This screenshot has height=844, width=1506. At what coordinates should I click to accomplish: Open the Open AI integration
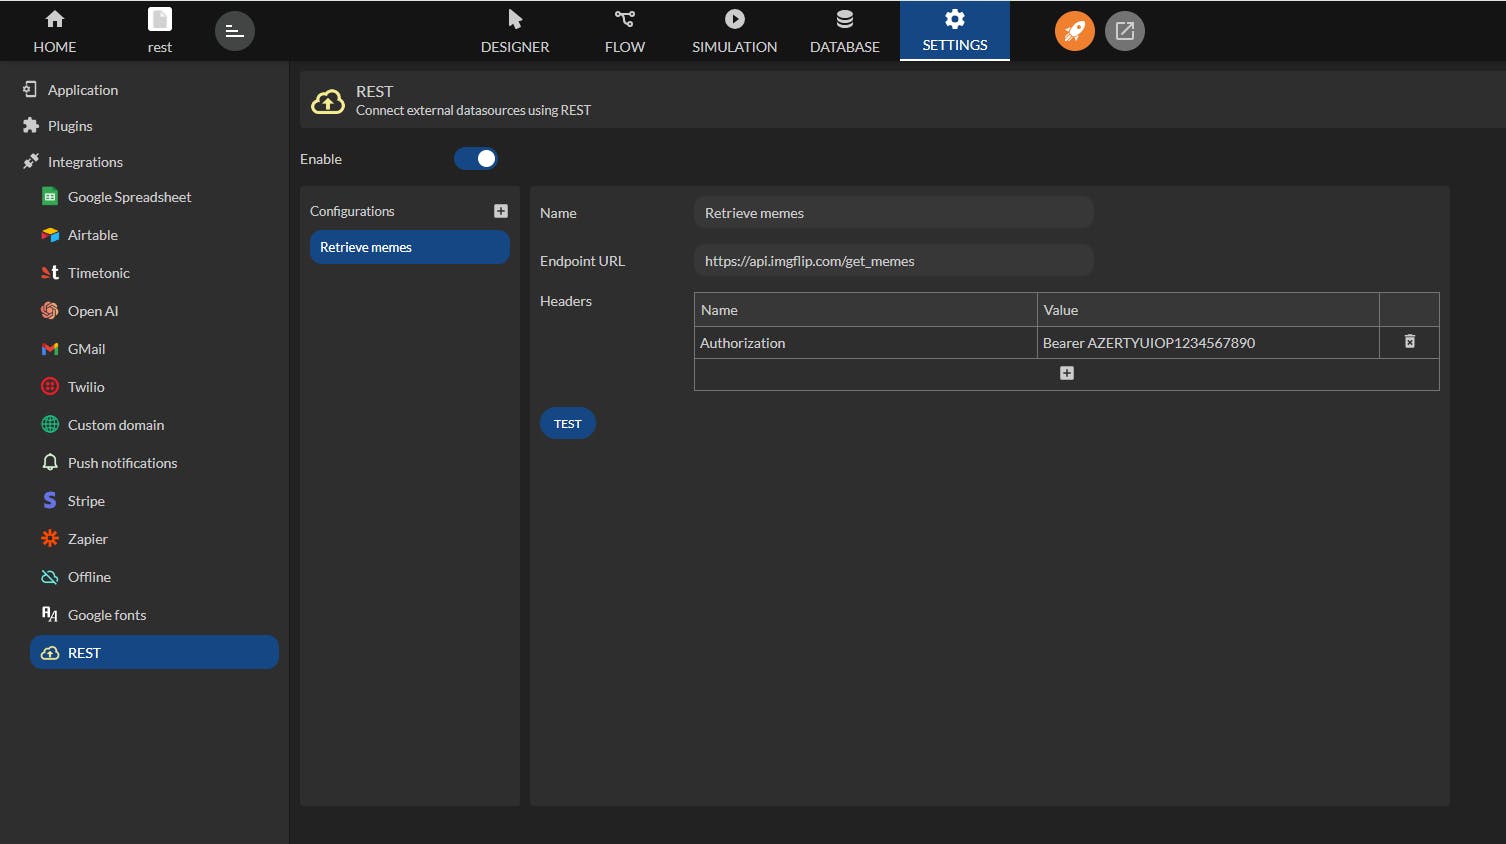[x=155, y=311]
